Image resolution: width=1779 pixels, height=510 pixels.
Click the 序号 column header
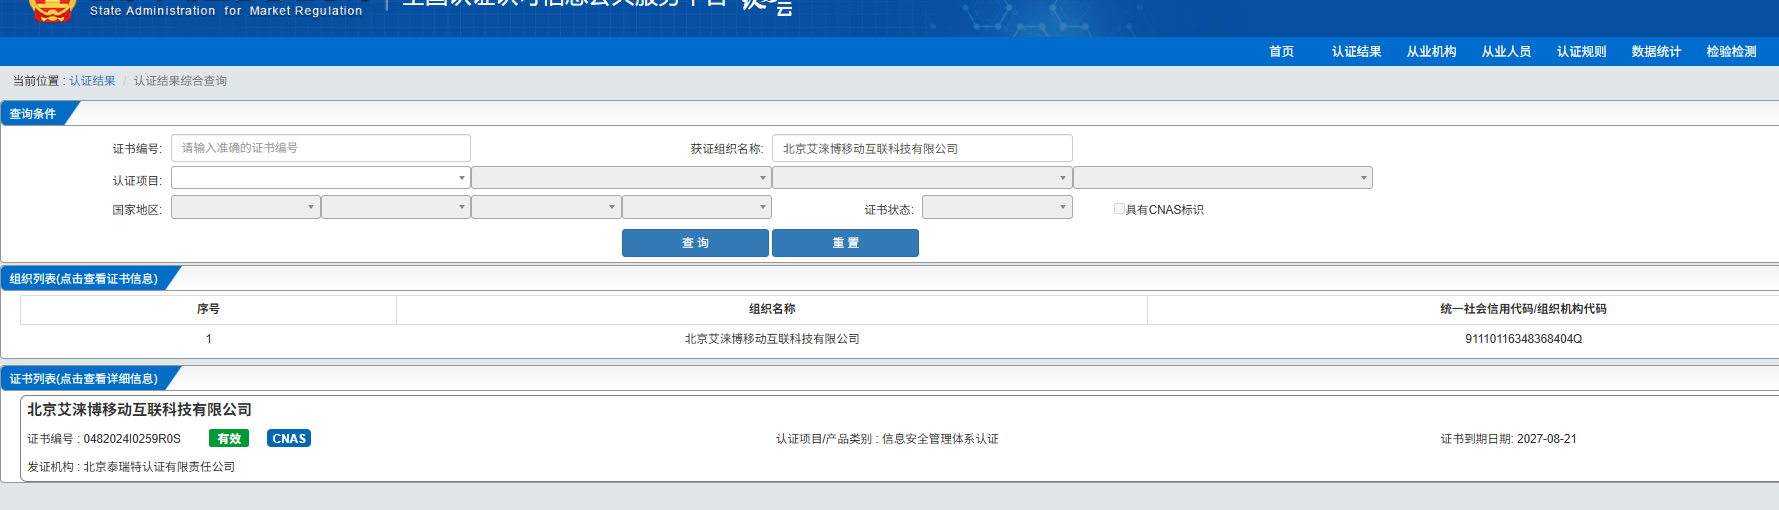click(208, 309)
